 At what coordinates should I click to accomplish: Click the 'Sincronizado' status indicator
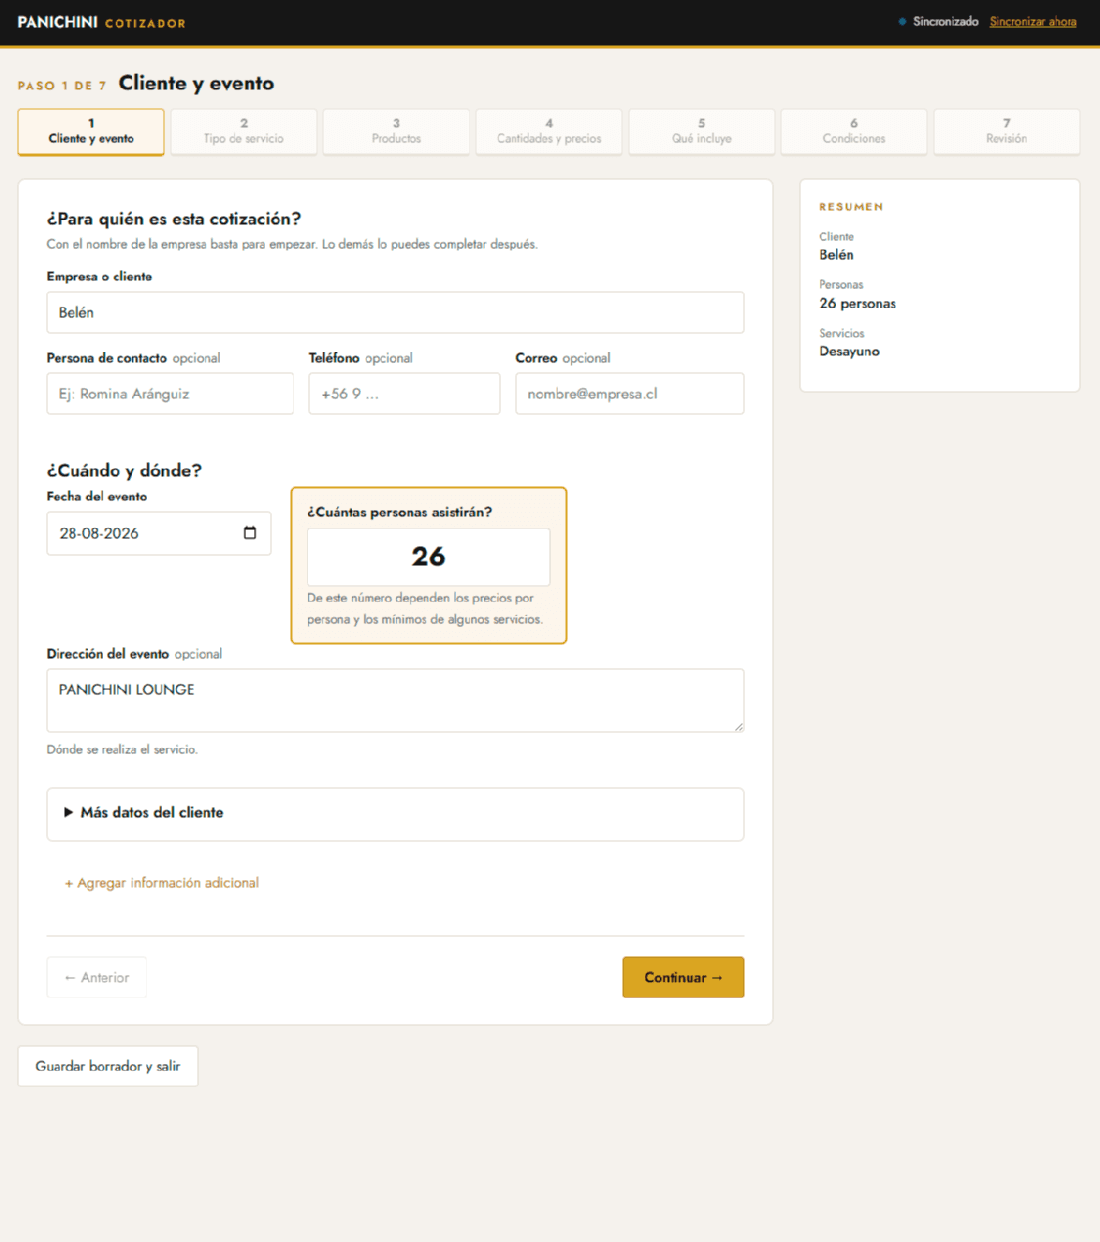(938, 22)
